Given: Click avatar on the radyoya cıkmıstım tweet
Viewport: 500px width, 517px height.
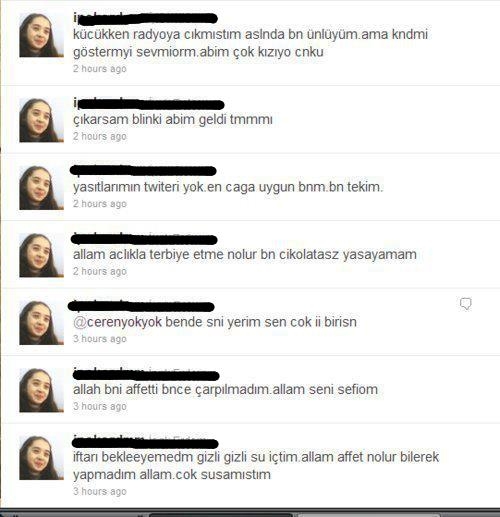Looking at the screenshot, I should coord(41,35).
